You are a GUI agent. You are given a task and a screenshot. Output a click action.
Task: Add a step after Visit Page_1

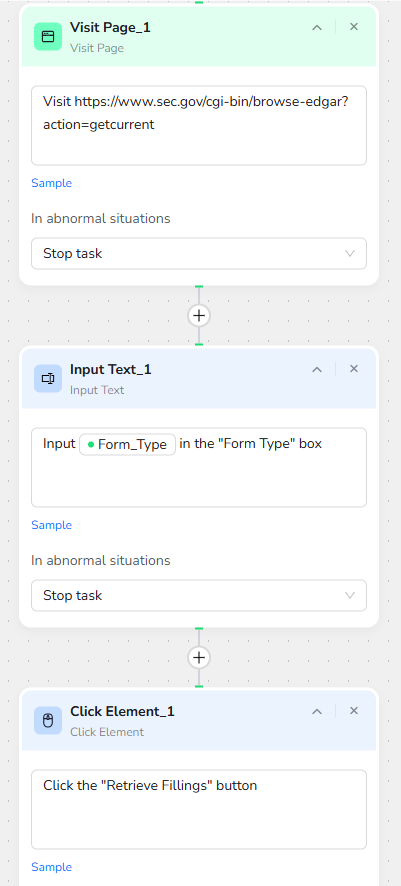coord(199,315)
